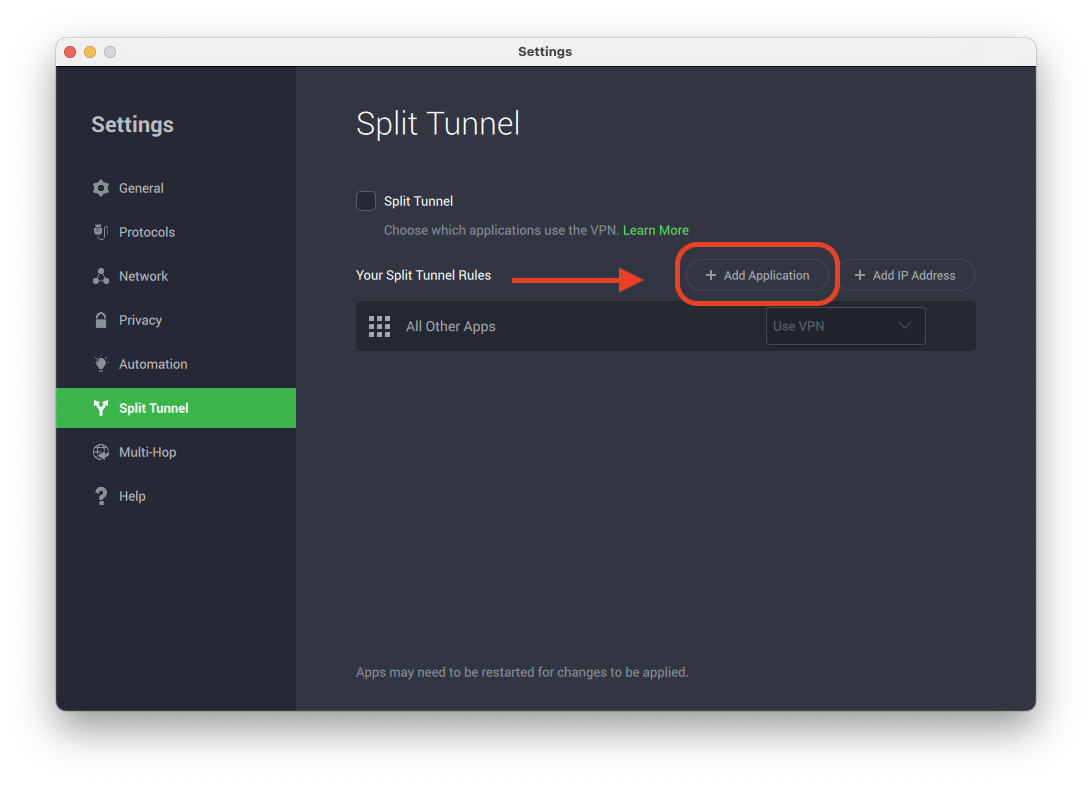Viewport: 1092px width, 785px height.
Task: Click the General gear icon
Action: tap(101, 188)
